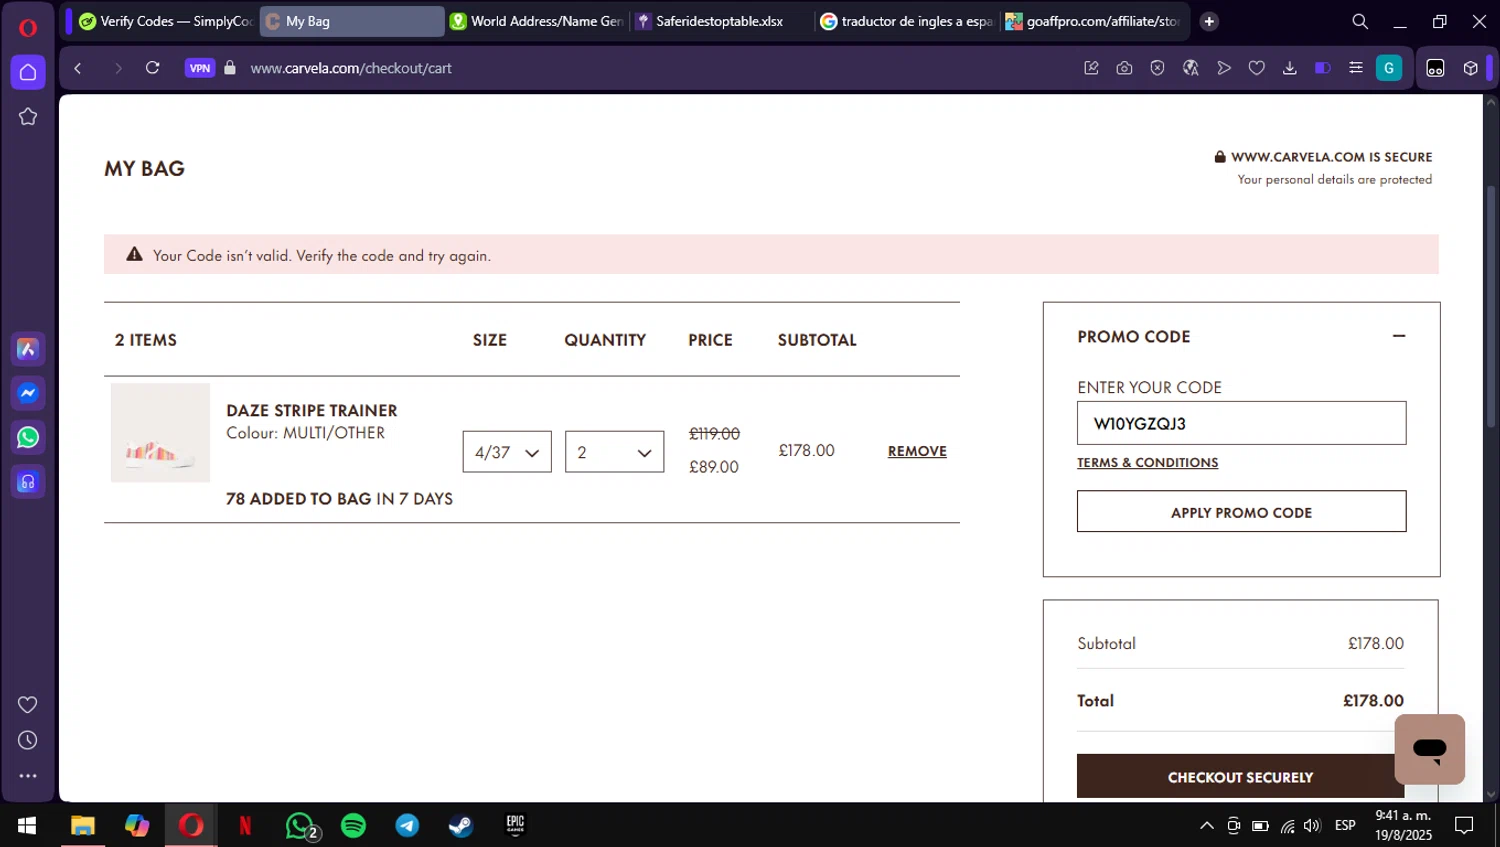The image size is (1500, 847).
Task: Open Spotify from taskbar
Action: pos(353,826)
